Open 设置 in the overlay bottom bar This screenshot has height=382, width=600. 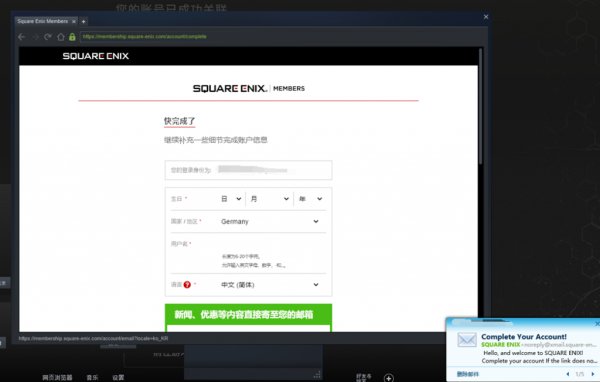click(x=118, y=377)
